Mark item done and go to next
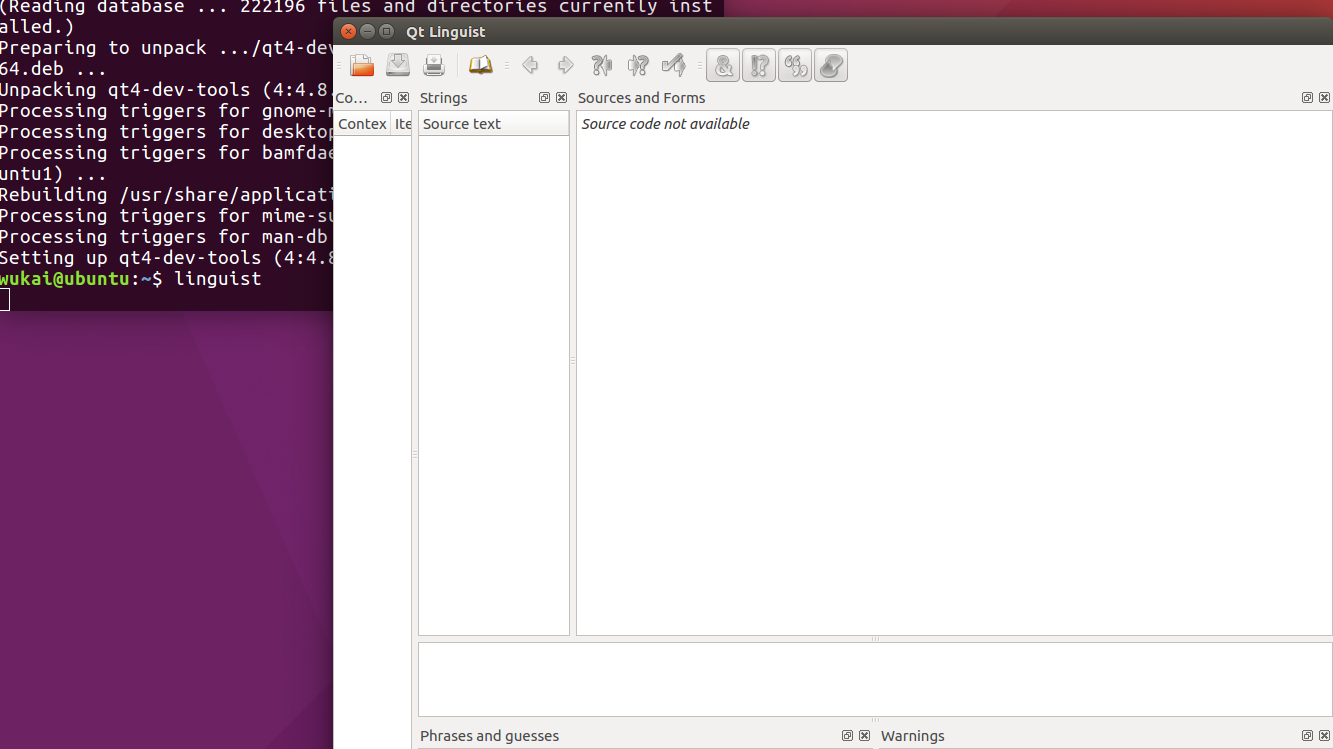This screenshot has height=749, width=1333. tap(673, 64)
